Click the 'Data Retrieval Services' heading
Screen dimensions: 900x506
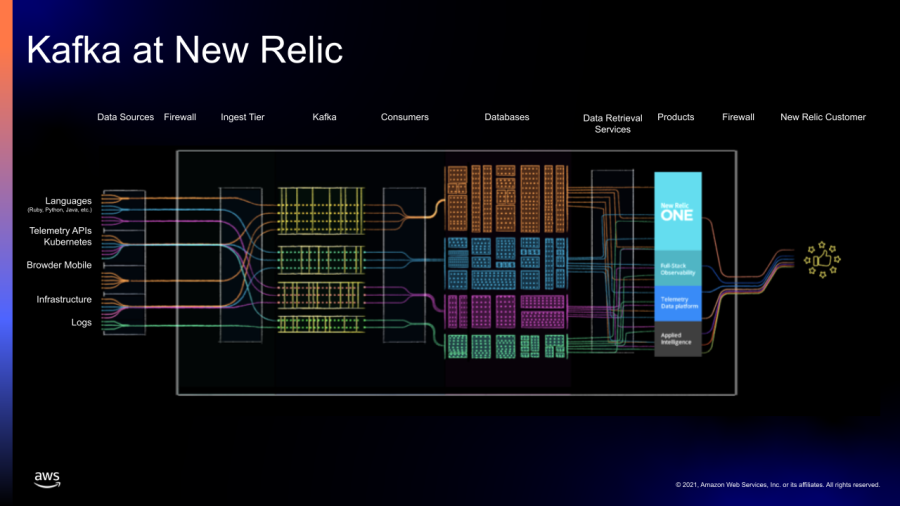[612, 123]
